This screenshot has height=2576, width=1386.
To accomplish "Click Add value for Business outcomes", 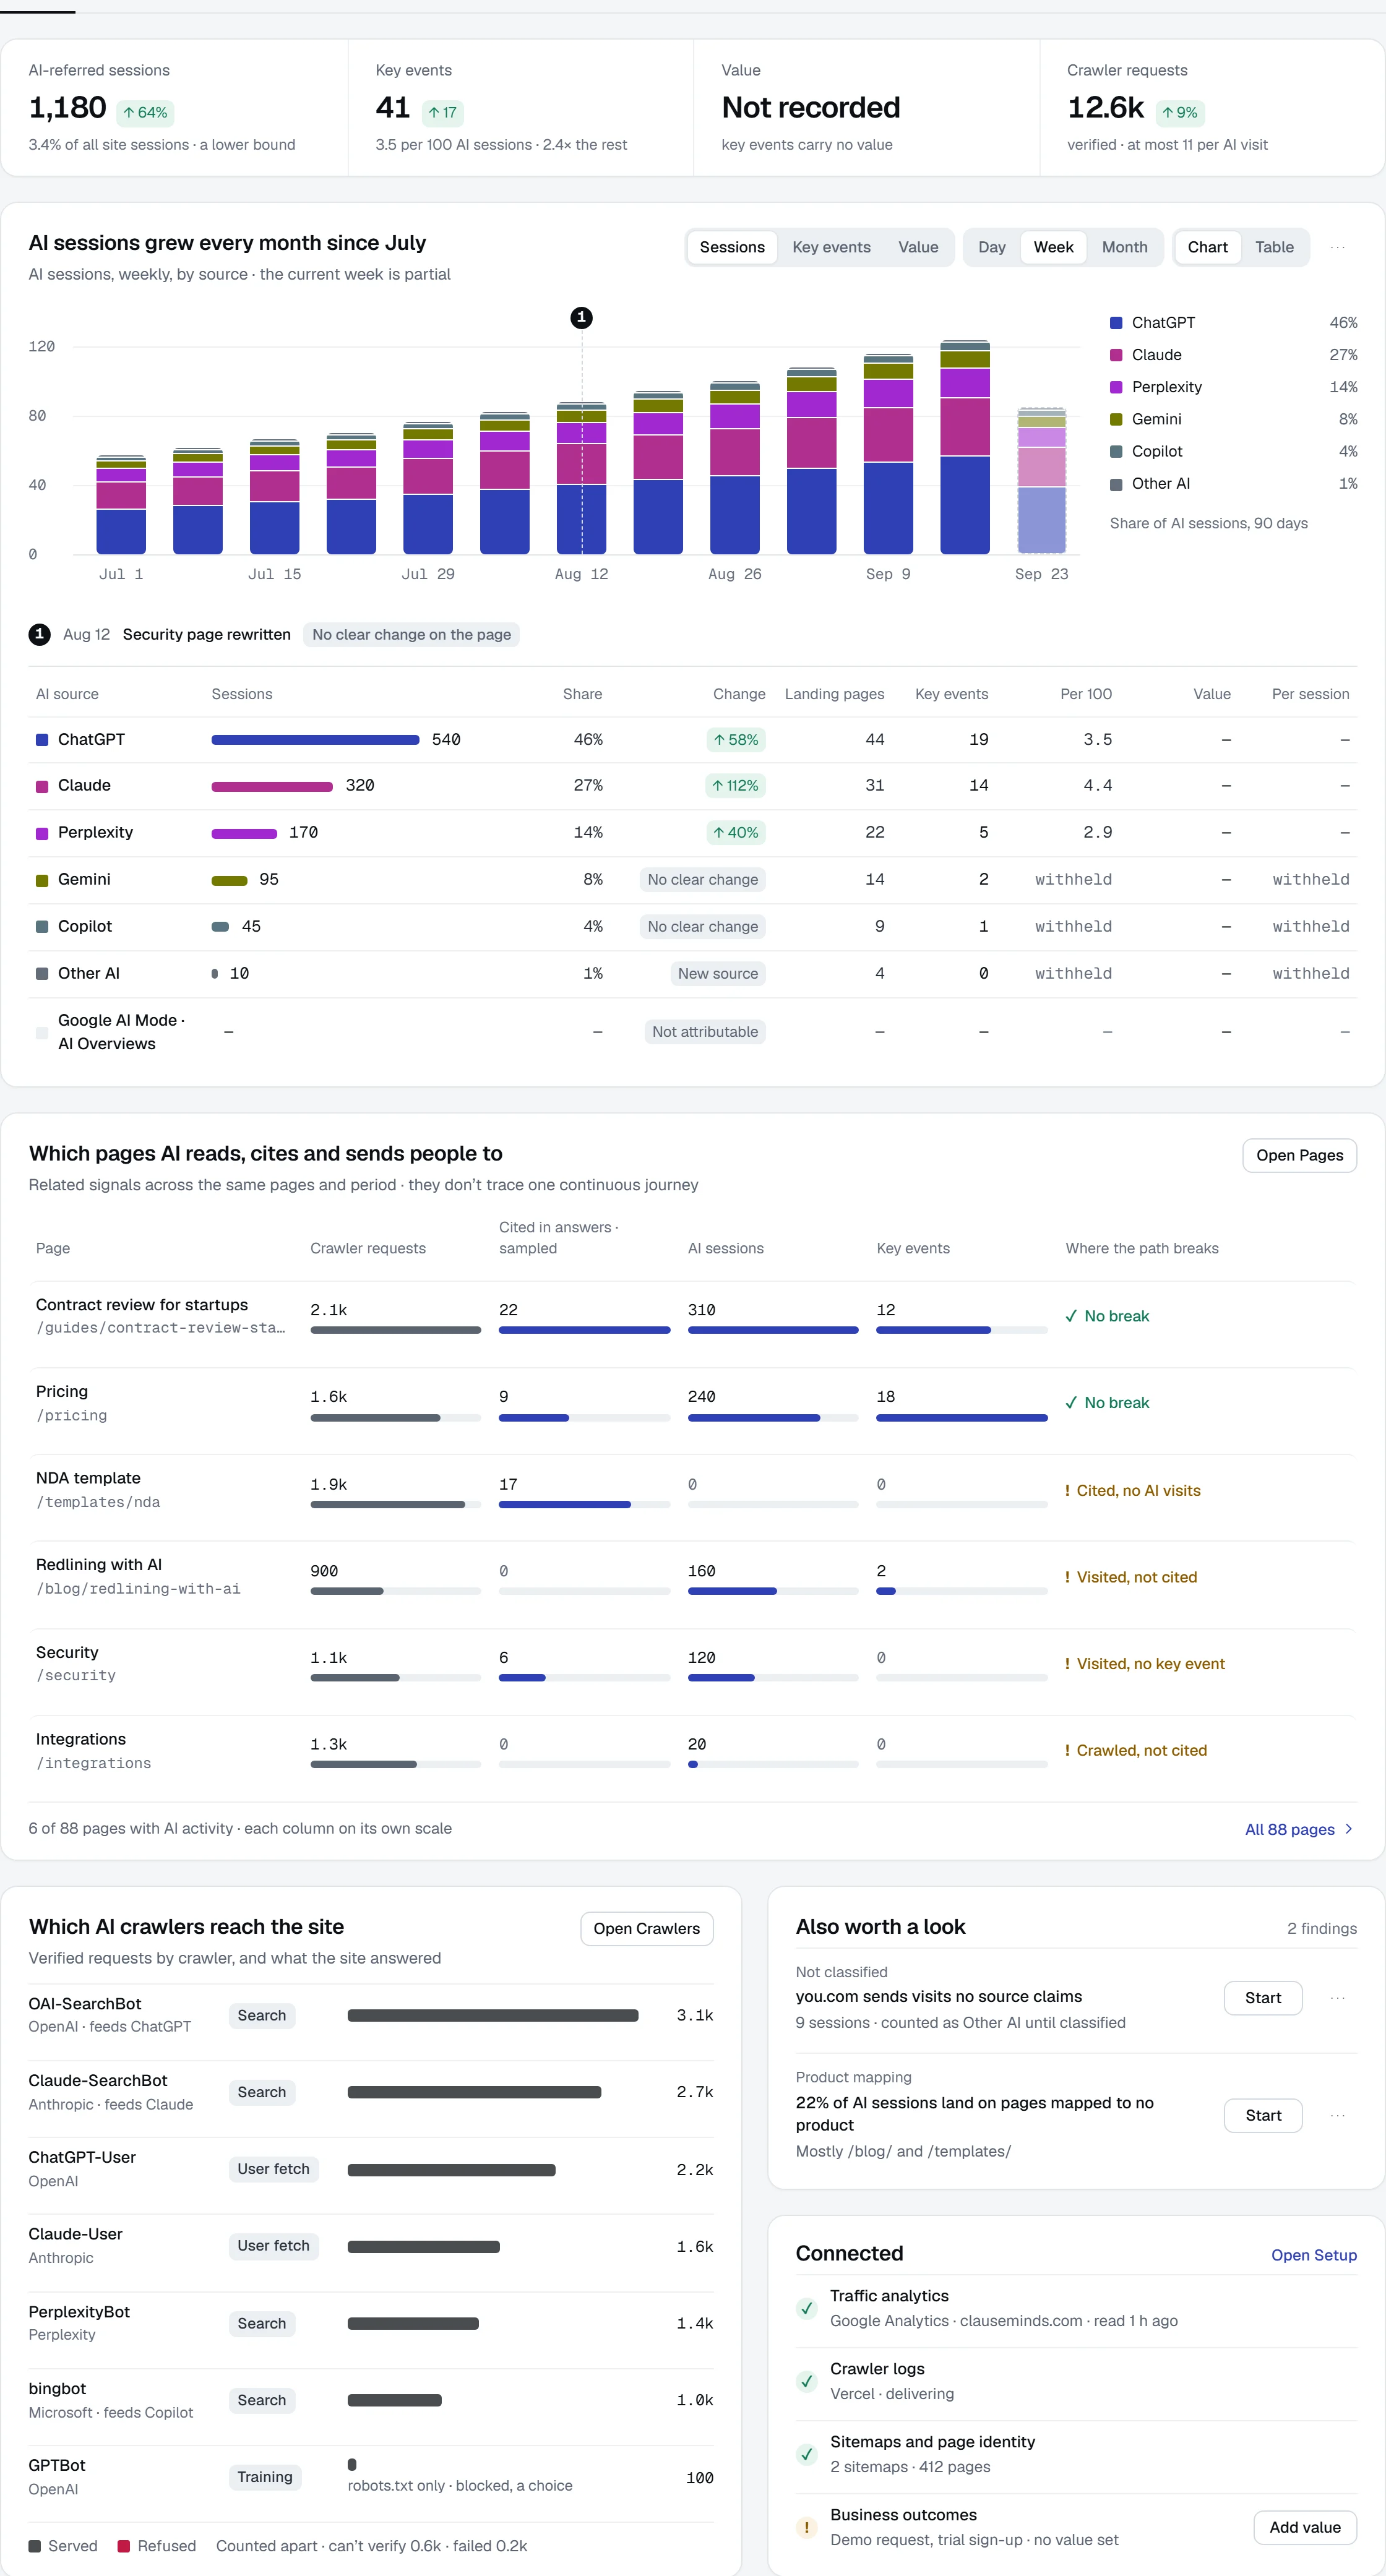I will point(1304,2527).
